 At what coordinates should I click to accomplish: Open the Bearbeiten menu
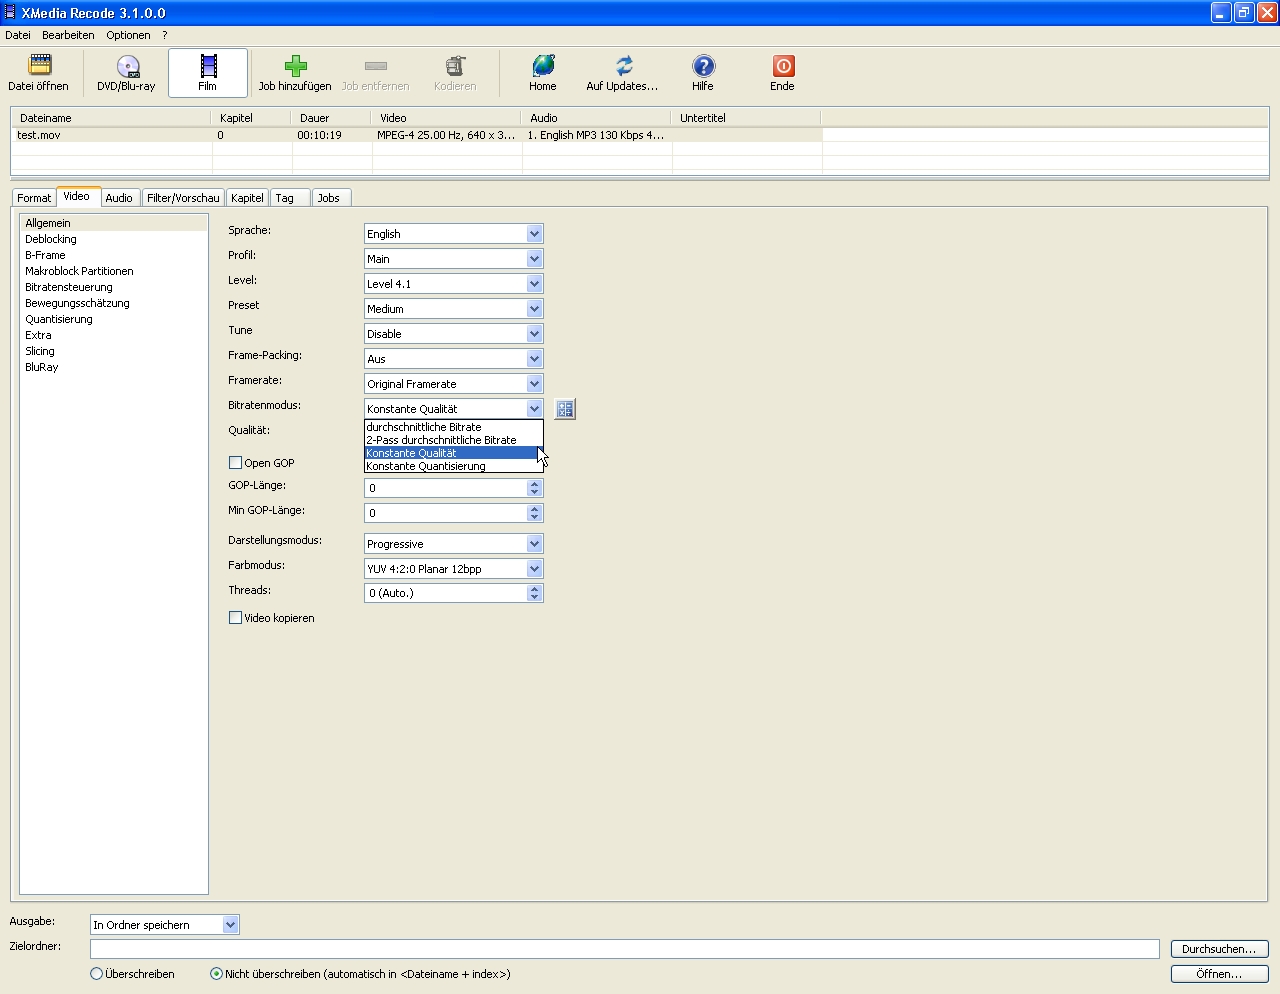(x=68, y=35)
